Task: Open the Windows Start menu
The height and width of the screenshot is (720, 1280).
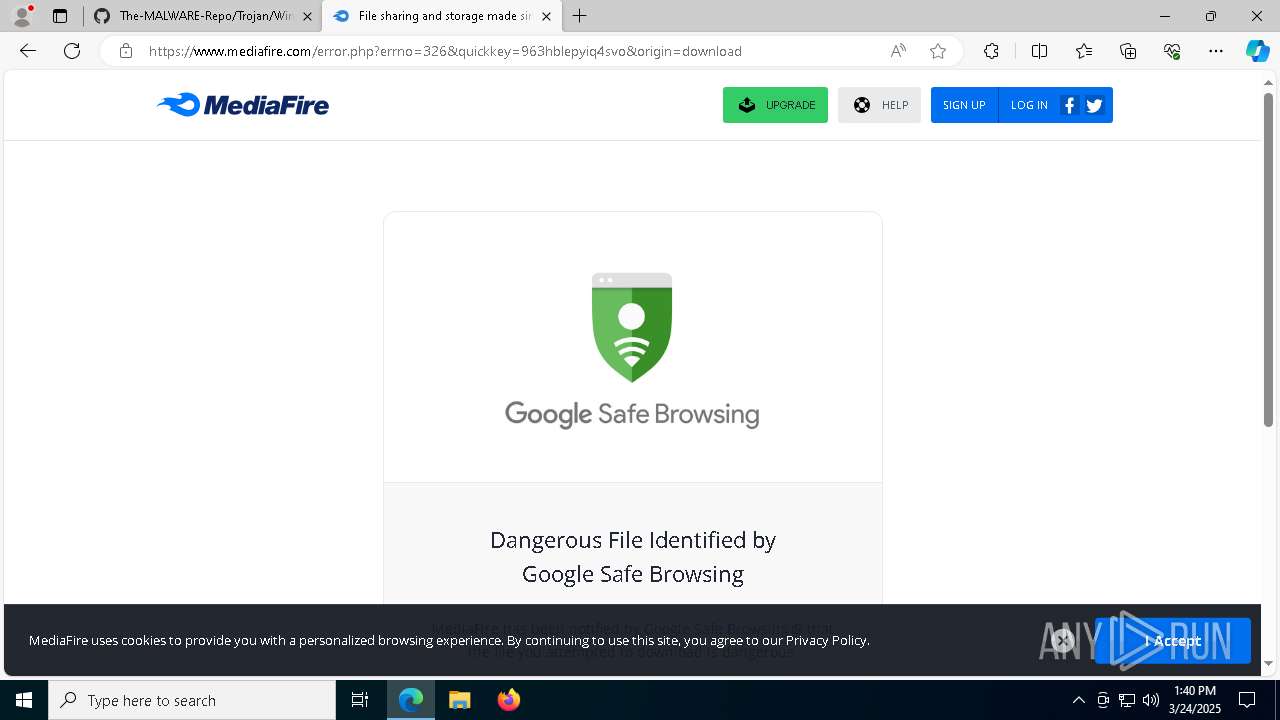Action: coord(24,700)
